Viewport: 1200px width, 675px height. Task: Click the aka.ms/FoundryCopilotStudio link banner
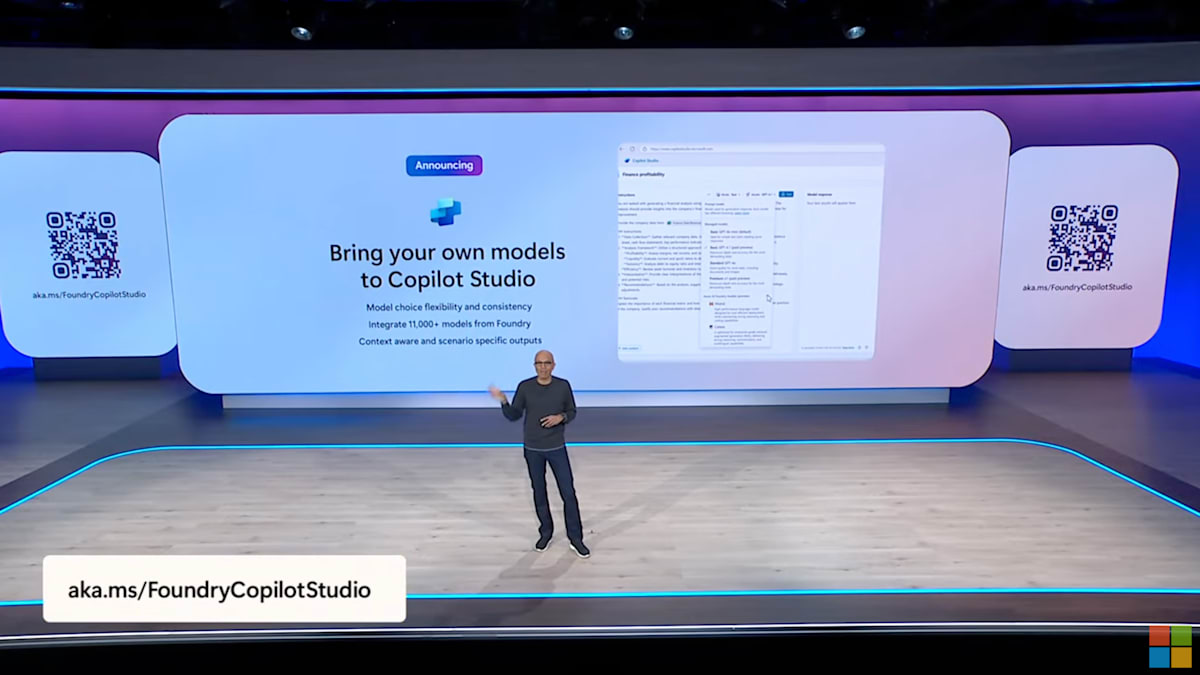[x=224, y=589]
